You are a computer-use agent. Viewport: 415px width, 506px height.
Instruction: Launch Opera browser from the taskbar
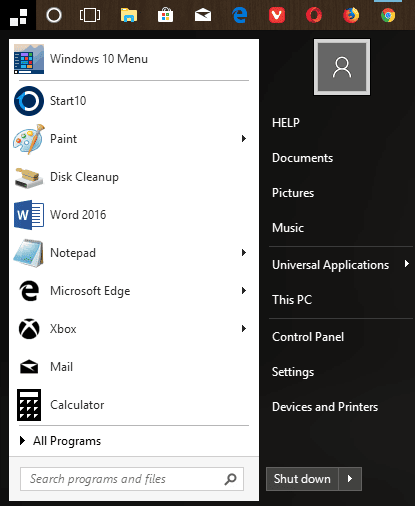pyautogui.click(x=314, y=15)
